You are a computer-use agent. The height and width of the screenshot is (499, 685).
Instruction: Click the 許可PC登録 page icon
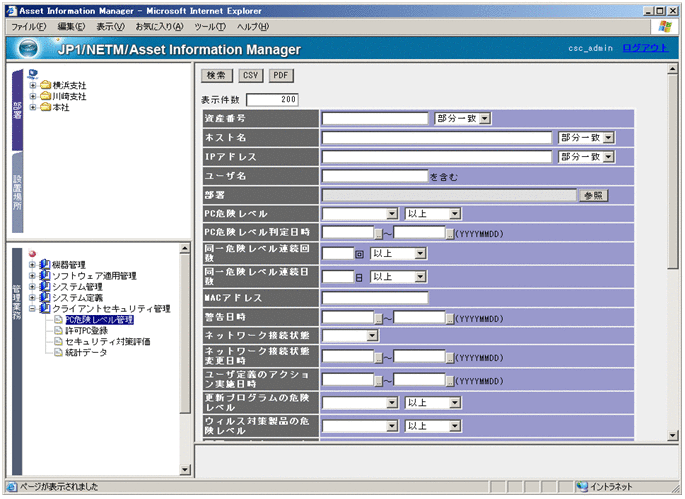point(57,331)
